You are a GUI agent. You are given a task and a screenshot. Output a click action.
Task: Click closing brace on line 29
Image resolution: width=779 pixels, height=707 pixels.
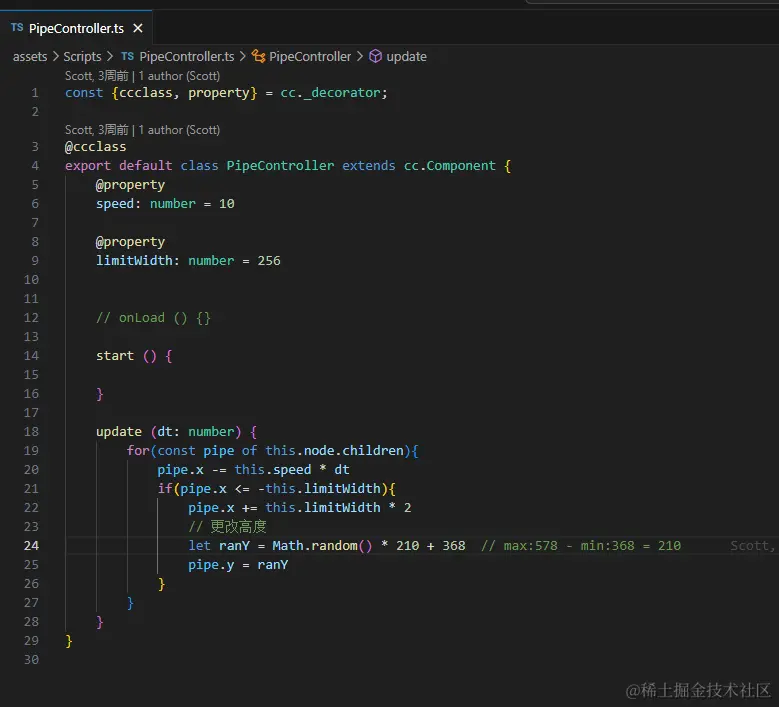coord(69,641)
